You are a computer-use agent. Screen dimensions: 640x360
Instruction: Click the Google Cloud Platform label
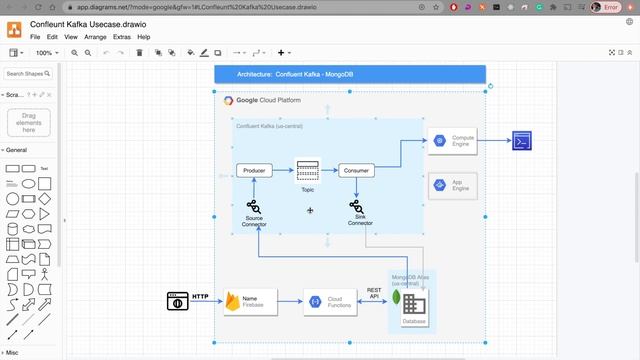coord(268,100)
